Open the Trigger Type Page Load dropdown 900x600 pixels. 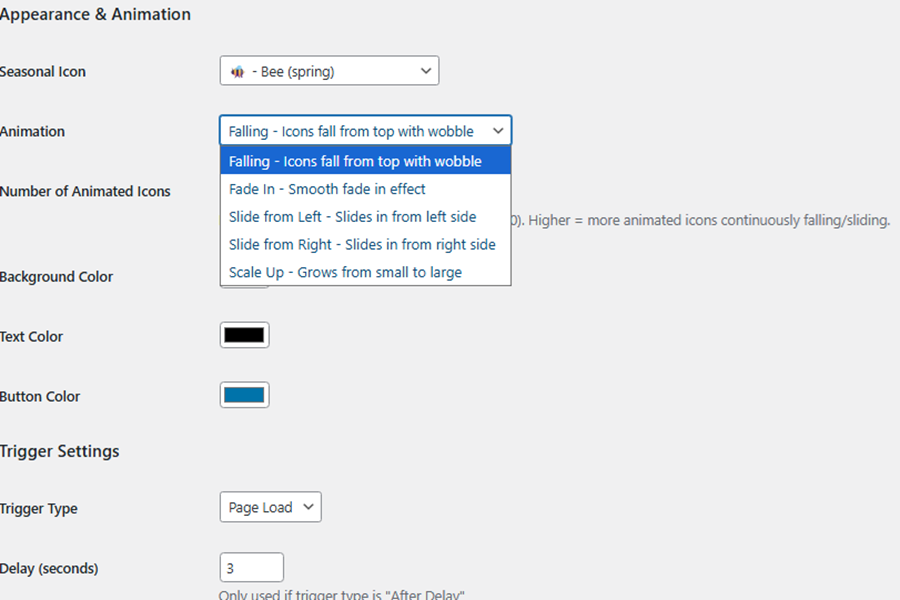point(270,507)
